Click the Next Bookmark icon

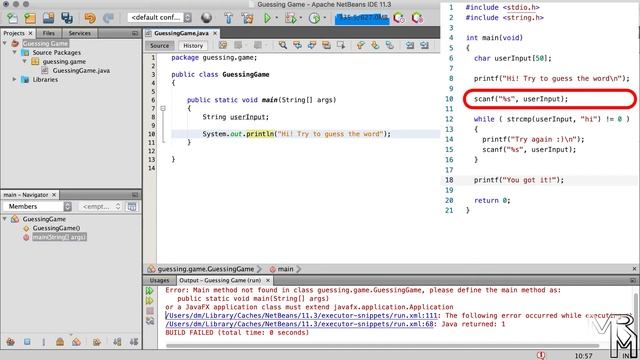[x=375, y=45]
